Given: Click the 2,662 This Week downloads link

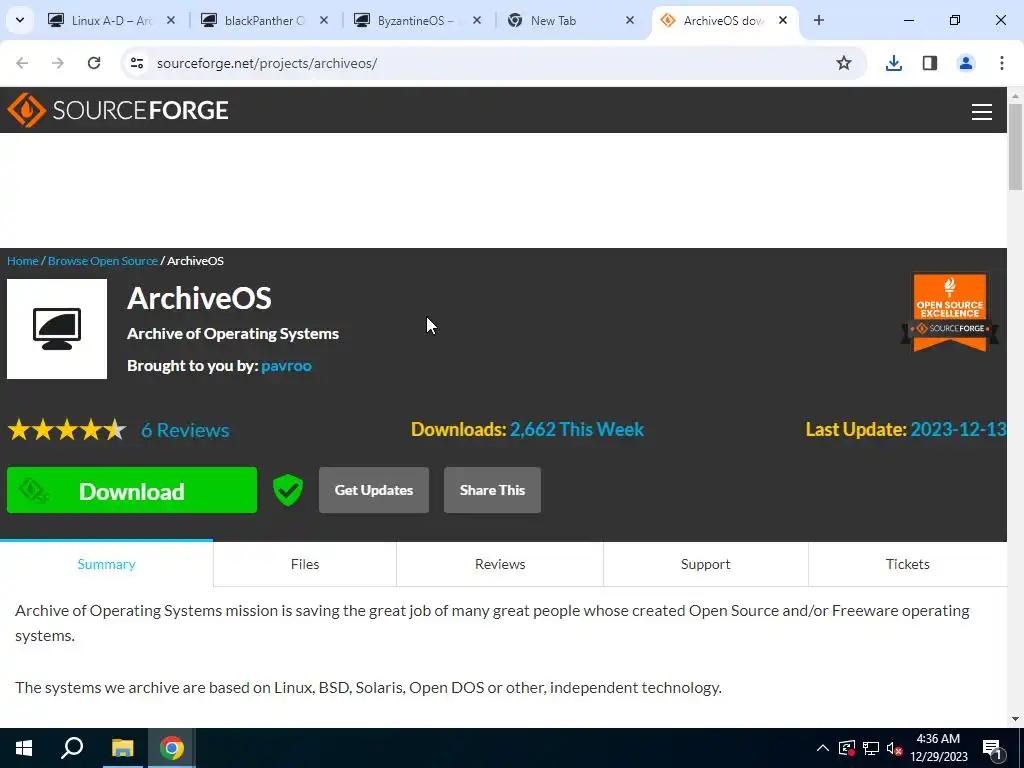Looking at the screenshot, I should tap(577, 429).
